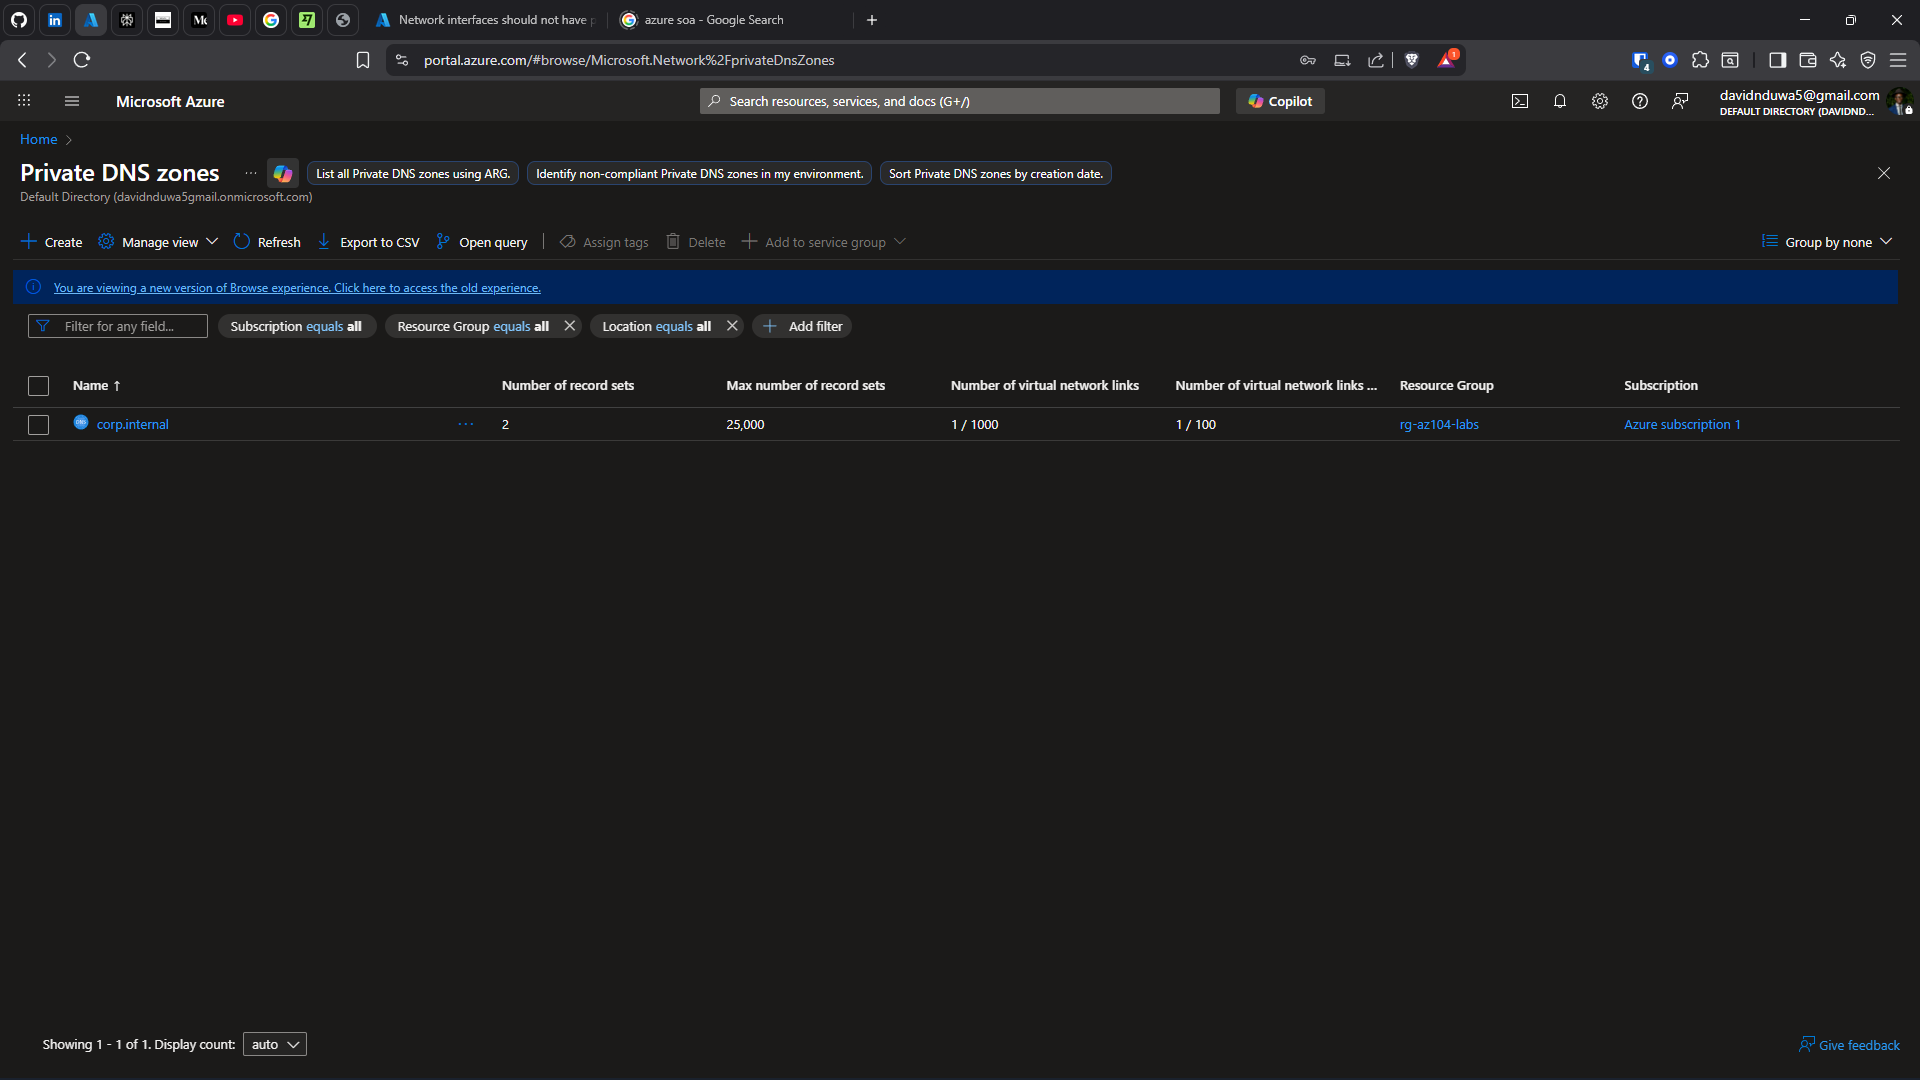Viewport: 1920px width, 1080px height.
Task: Open the browser main menu
Action: pyautogui.click(x=1898, y=60)
